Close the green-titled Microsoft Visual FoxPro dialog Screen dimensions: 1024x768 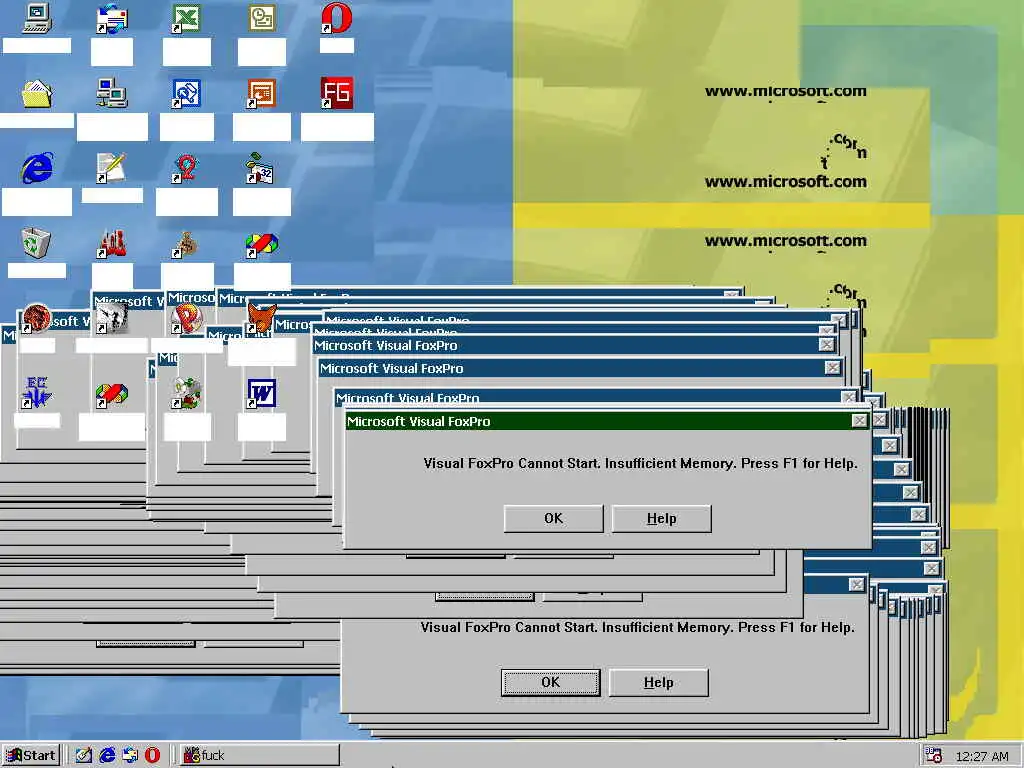point(859,421)
